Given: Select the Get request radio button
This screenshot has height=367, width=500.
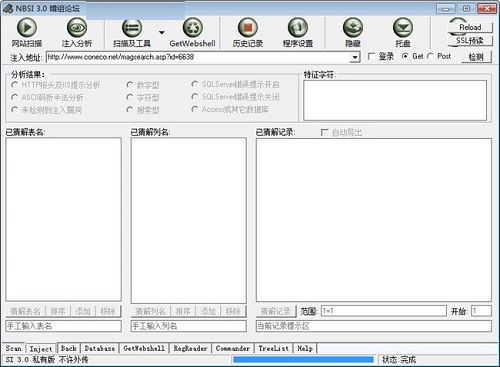Looking at the screenshot, I should pos(405,56).
